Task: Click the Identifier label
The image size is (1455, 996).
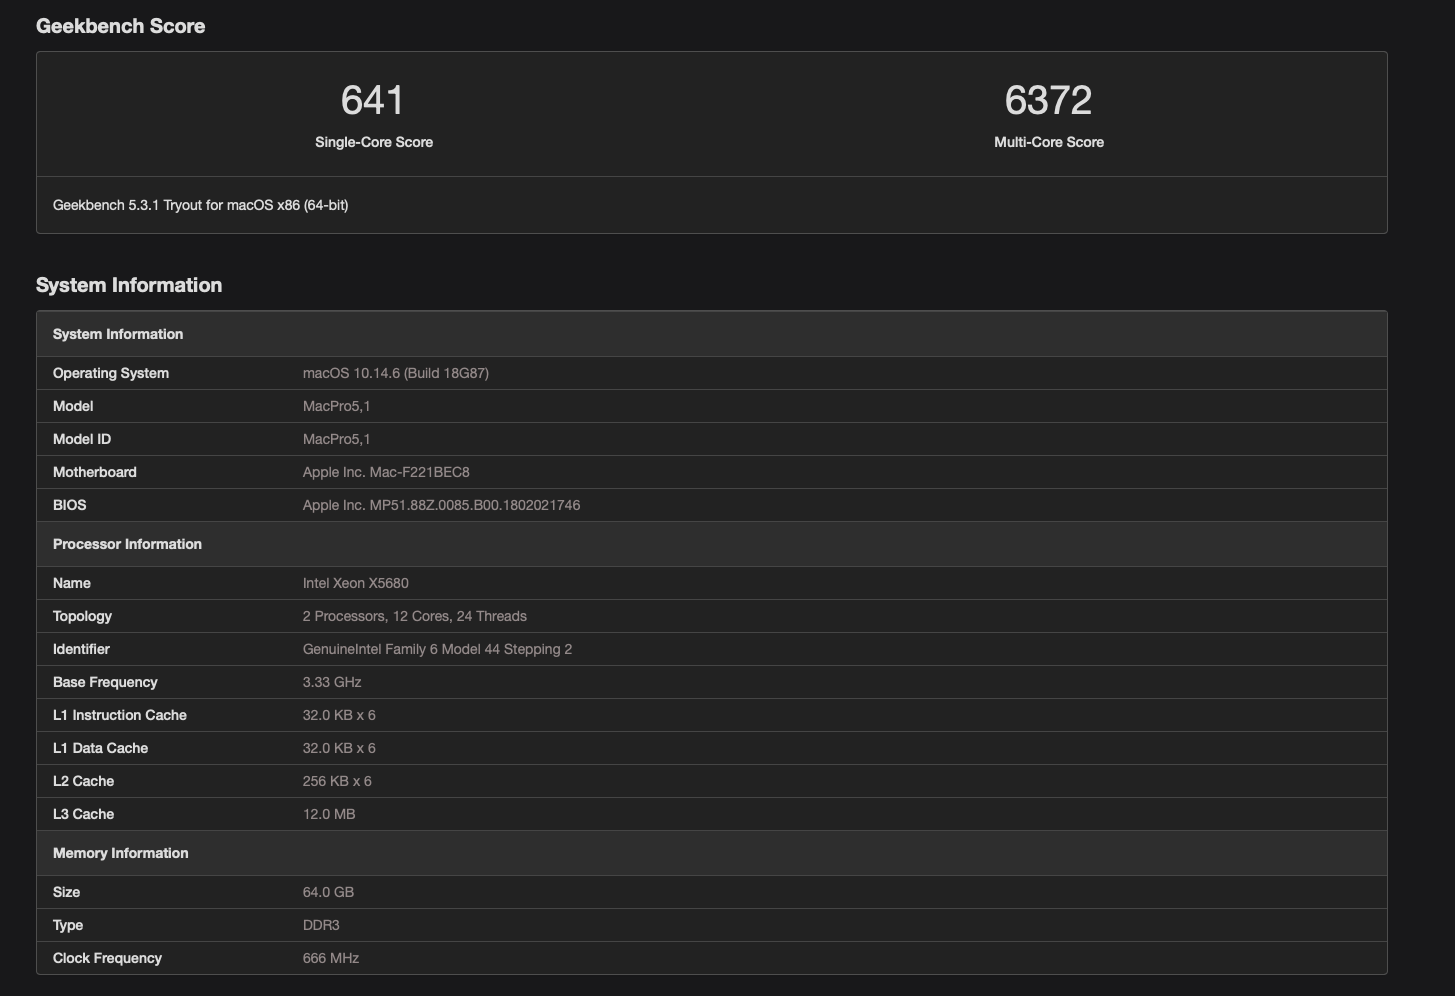Action: [81, 649]
